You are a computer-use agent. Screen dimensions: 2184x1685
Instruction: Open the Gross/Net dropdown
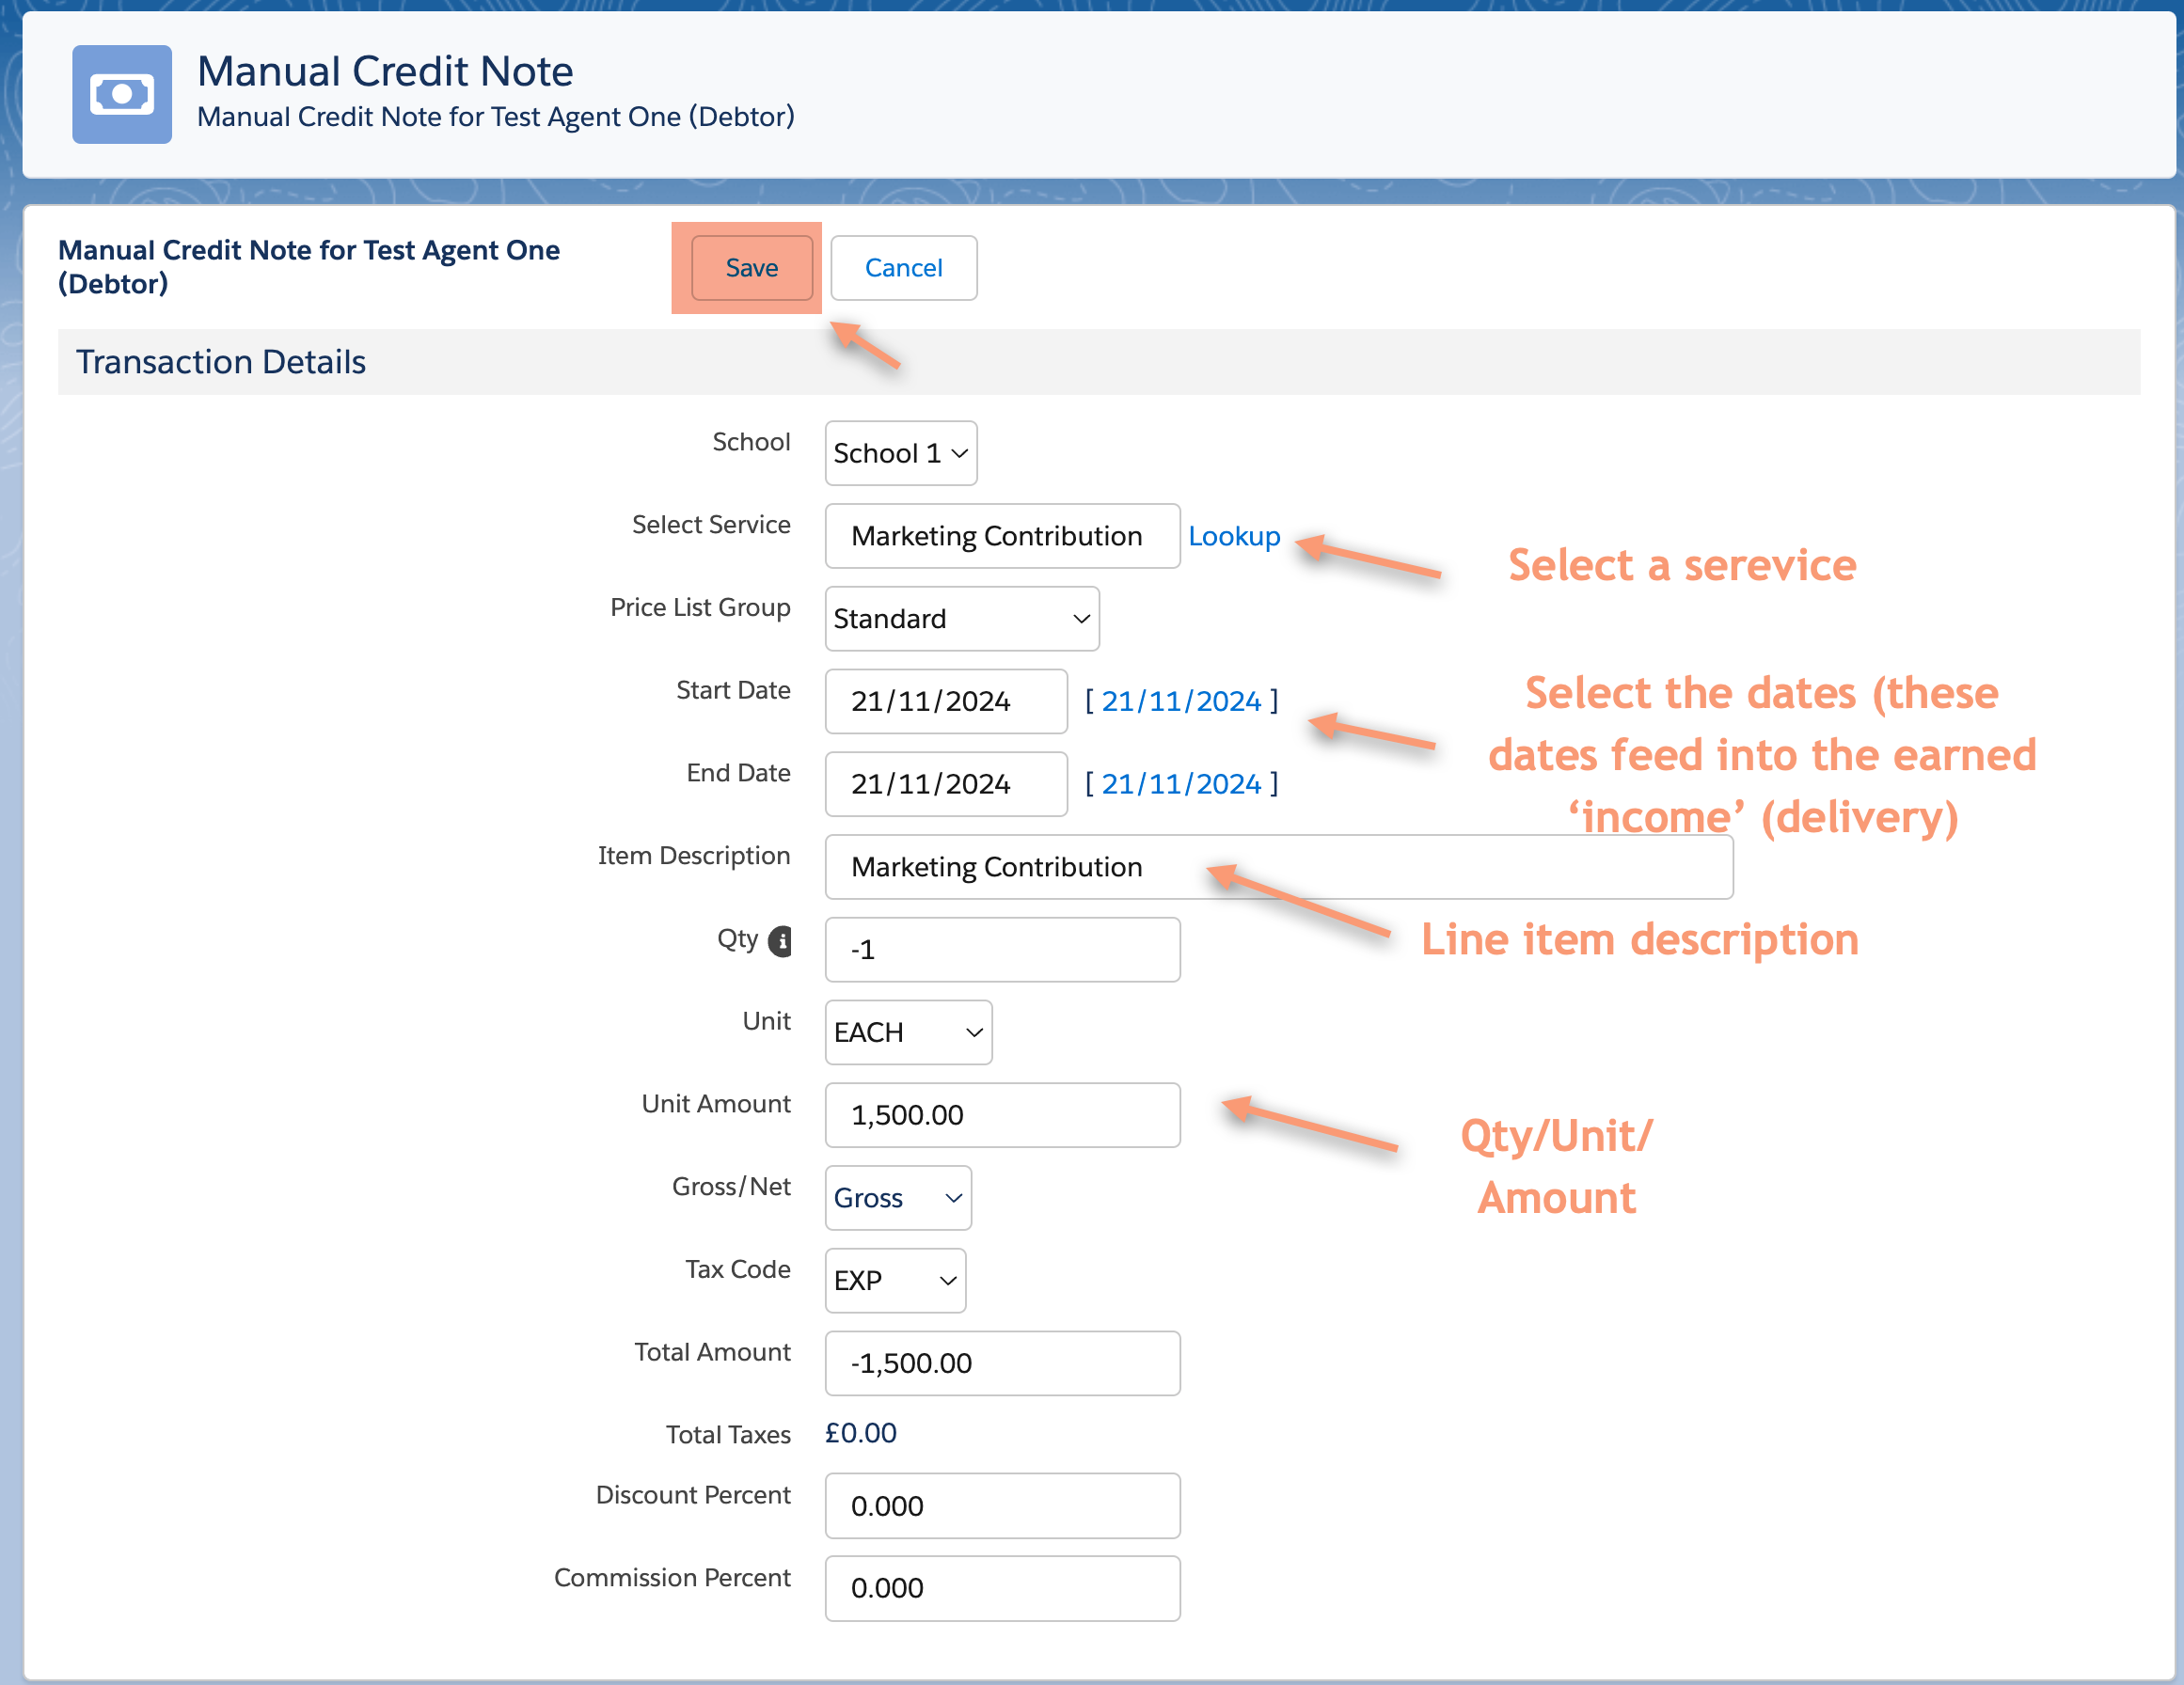[896, 1198]
